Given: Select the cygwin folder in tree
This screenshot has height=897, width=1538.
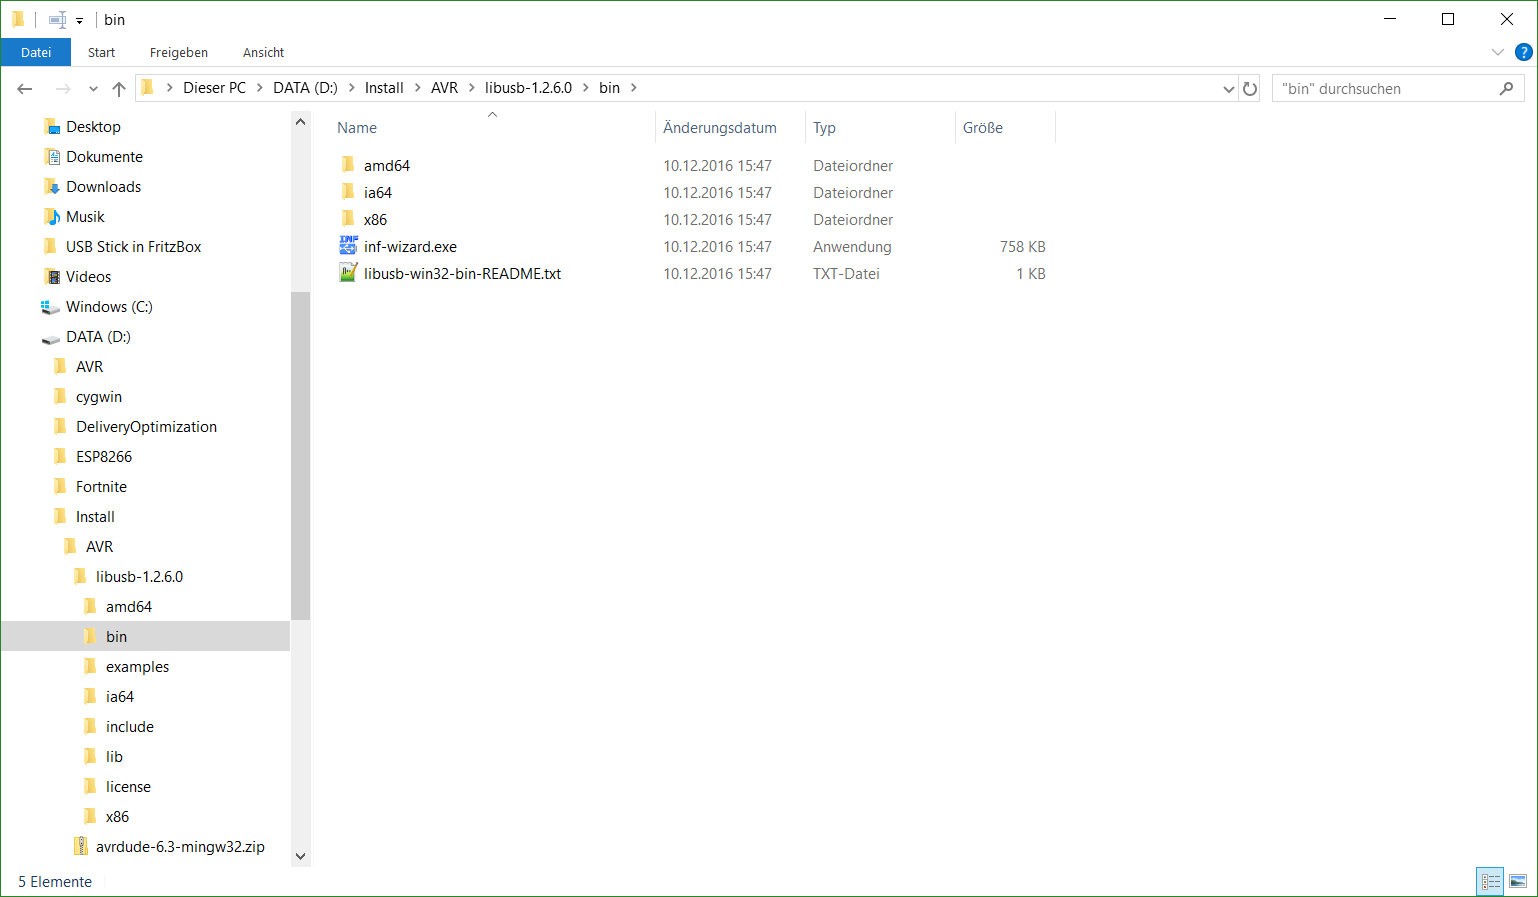Looking at the screenshot, I should coord(99,396).
